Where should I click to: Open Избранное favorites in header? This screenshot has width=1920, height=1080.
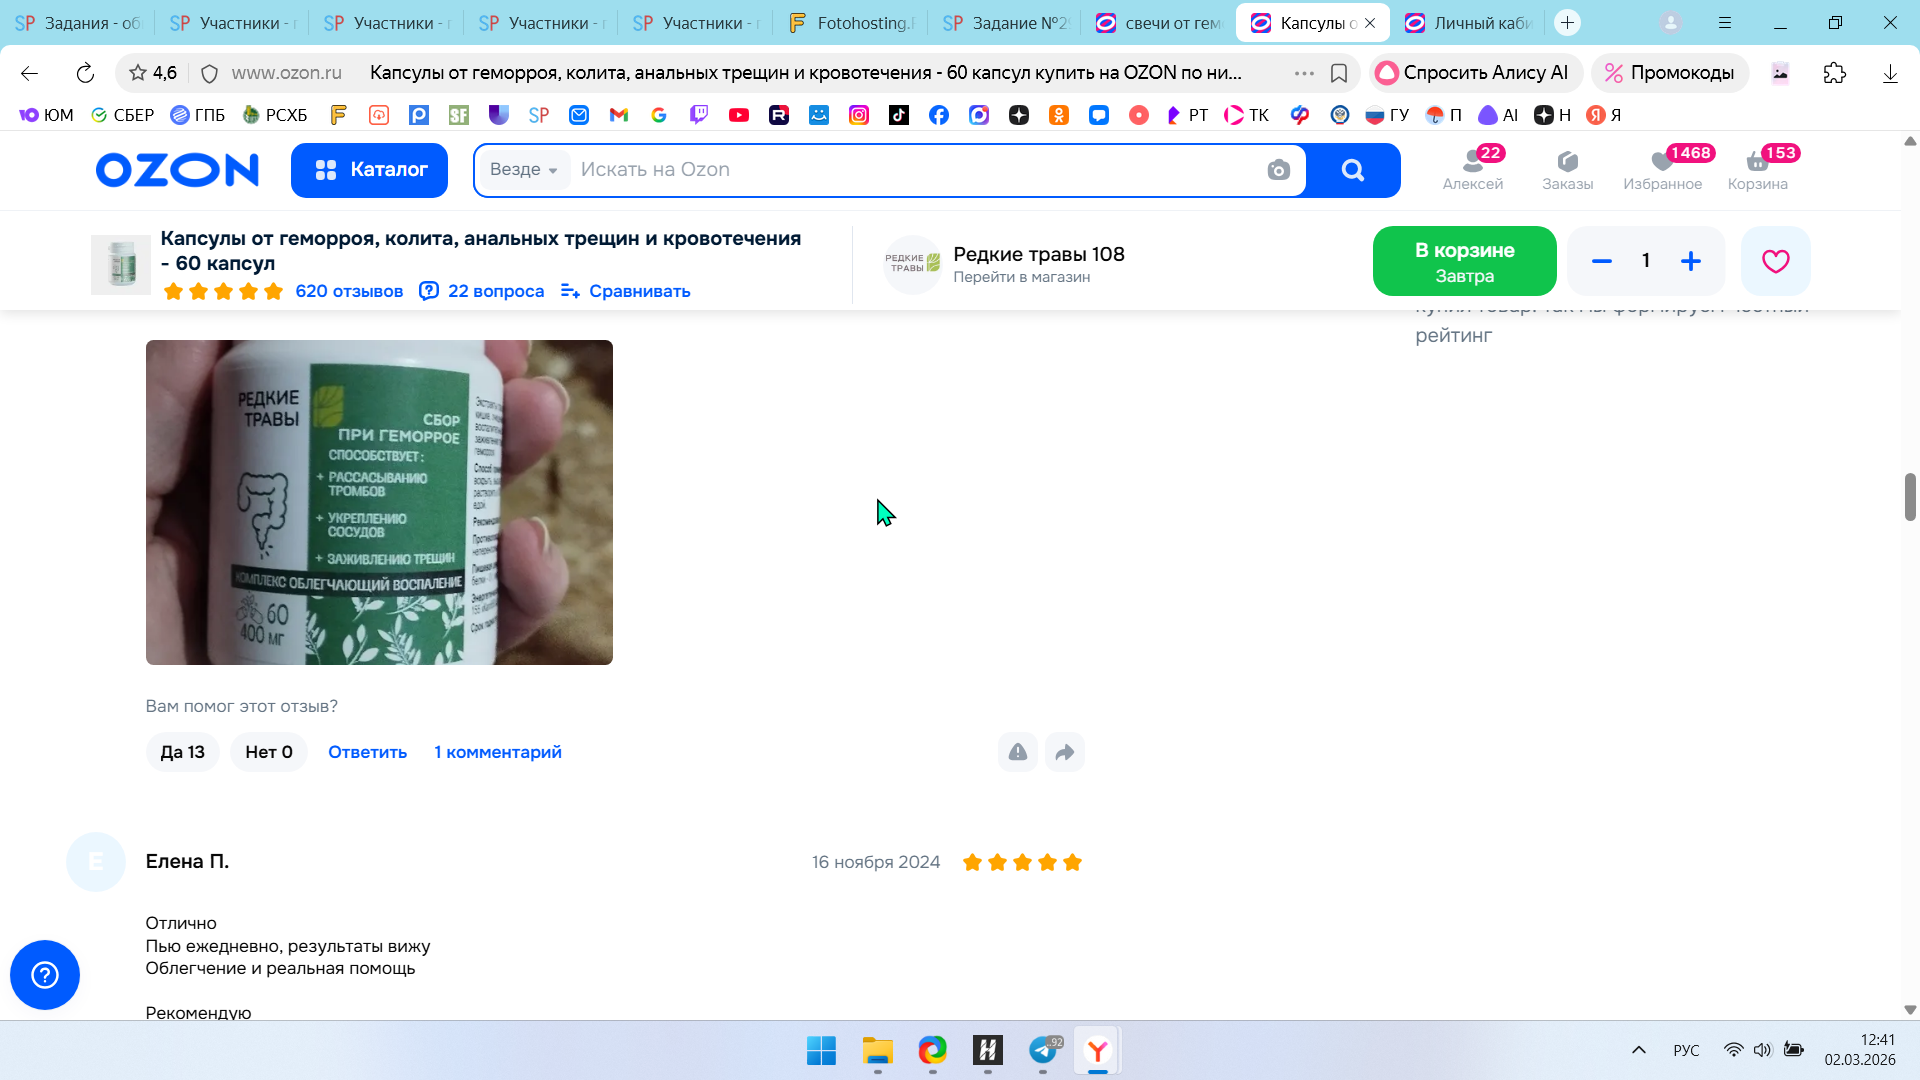[1662, 168]
